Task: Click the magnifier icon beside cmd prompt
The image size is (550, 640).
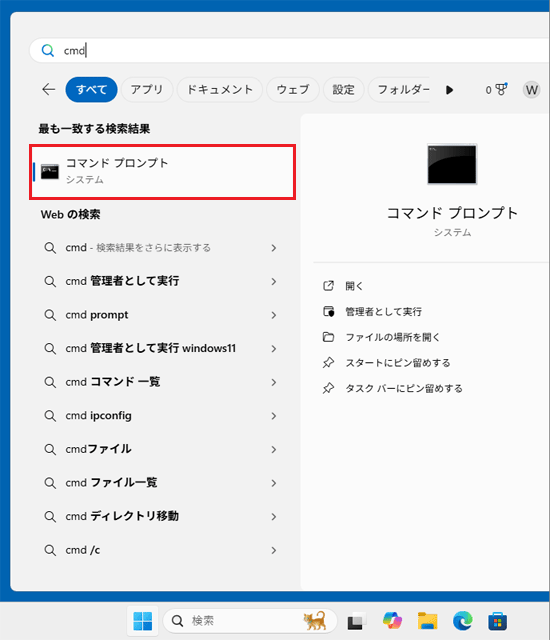Action: [x=50, y=315]
